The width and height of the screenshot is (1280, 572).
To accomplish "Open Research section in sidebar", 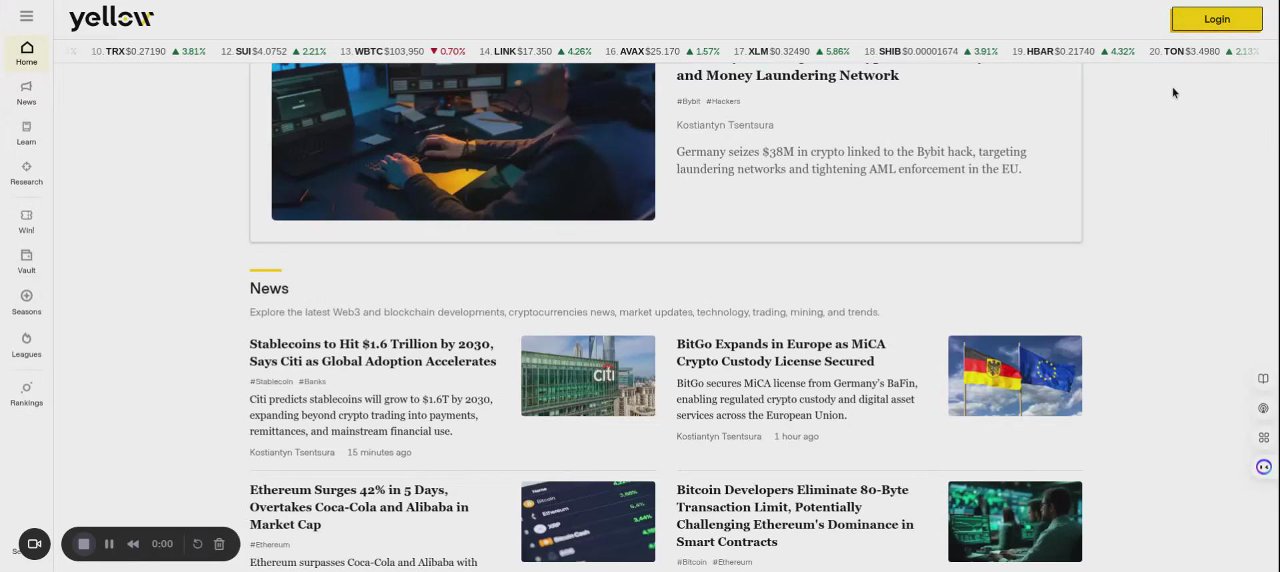I will tap(26, 174).
